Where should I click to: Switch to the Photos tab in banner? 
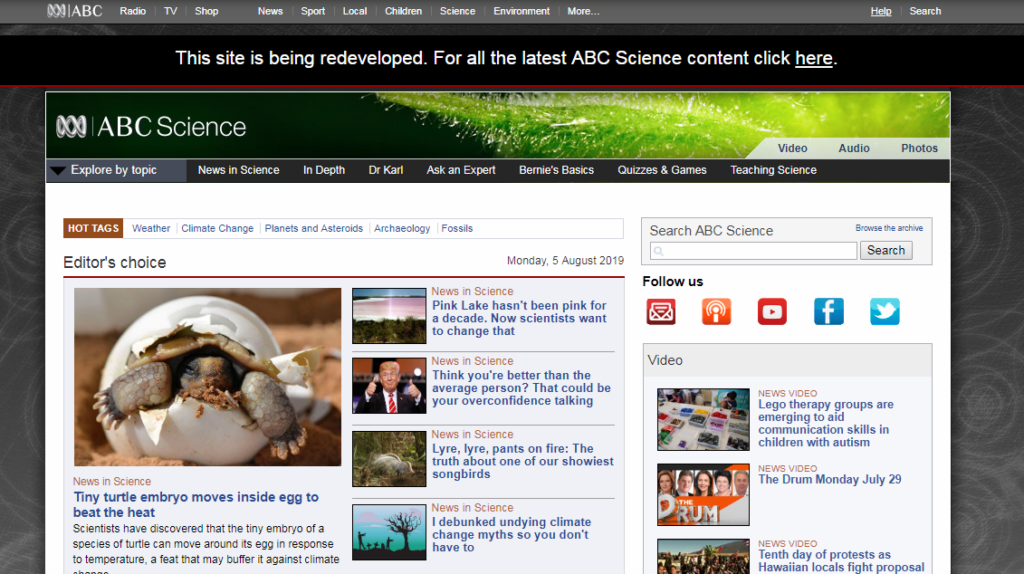click(x=920, y=148)
